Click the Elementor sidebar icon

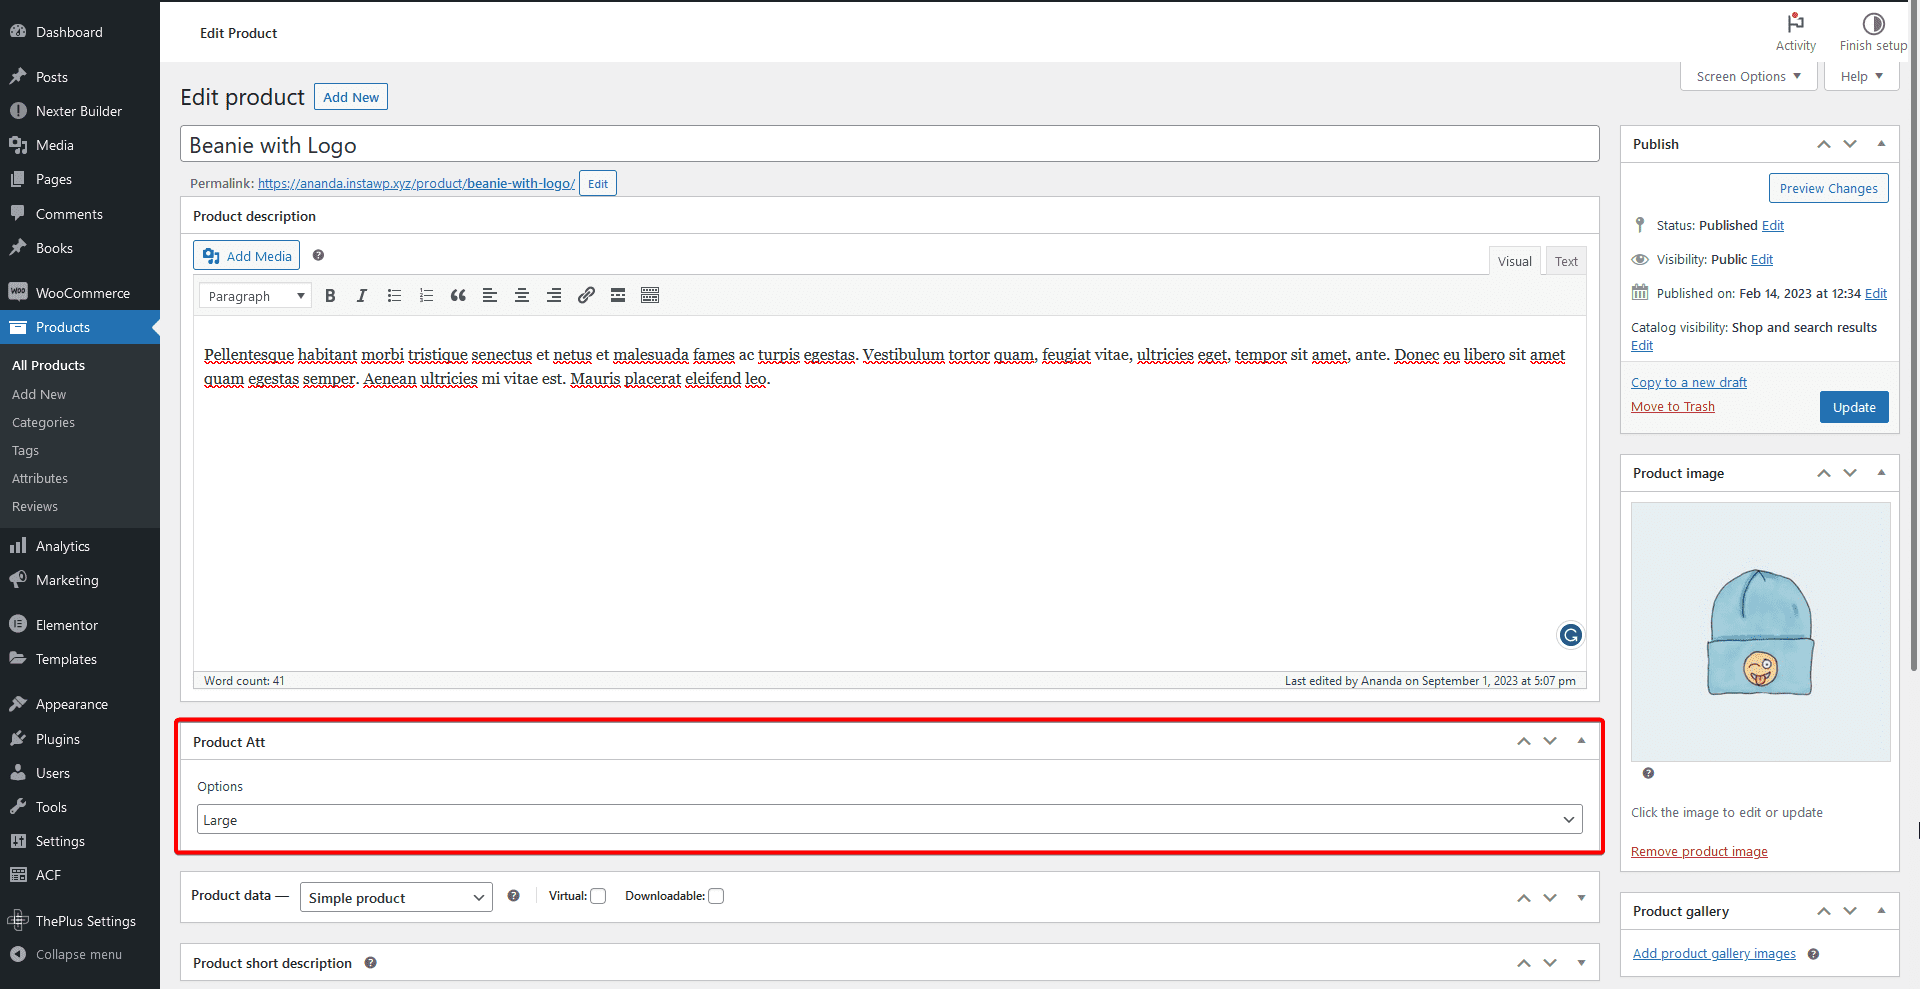pyautogui.click(x=19, y=624)
